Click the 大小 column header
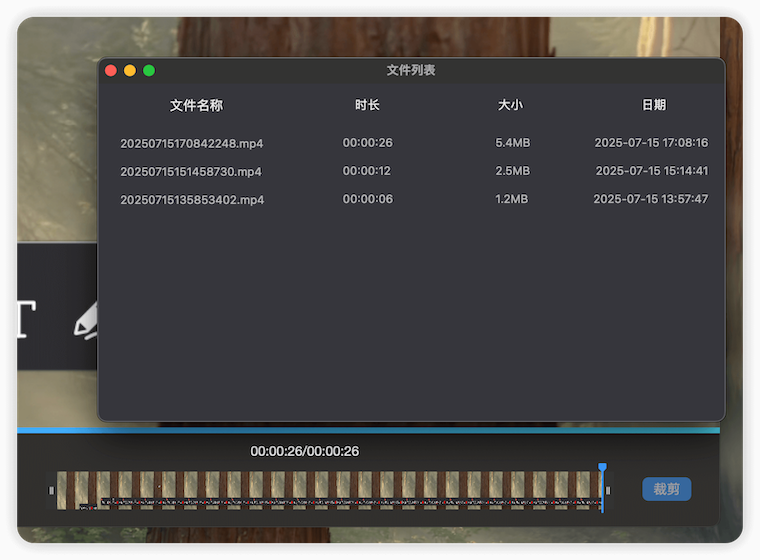760x560 pixels. [x=510, y=105]
